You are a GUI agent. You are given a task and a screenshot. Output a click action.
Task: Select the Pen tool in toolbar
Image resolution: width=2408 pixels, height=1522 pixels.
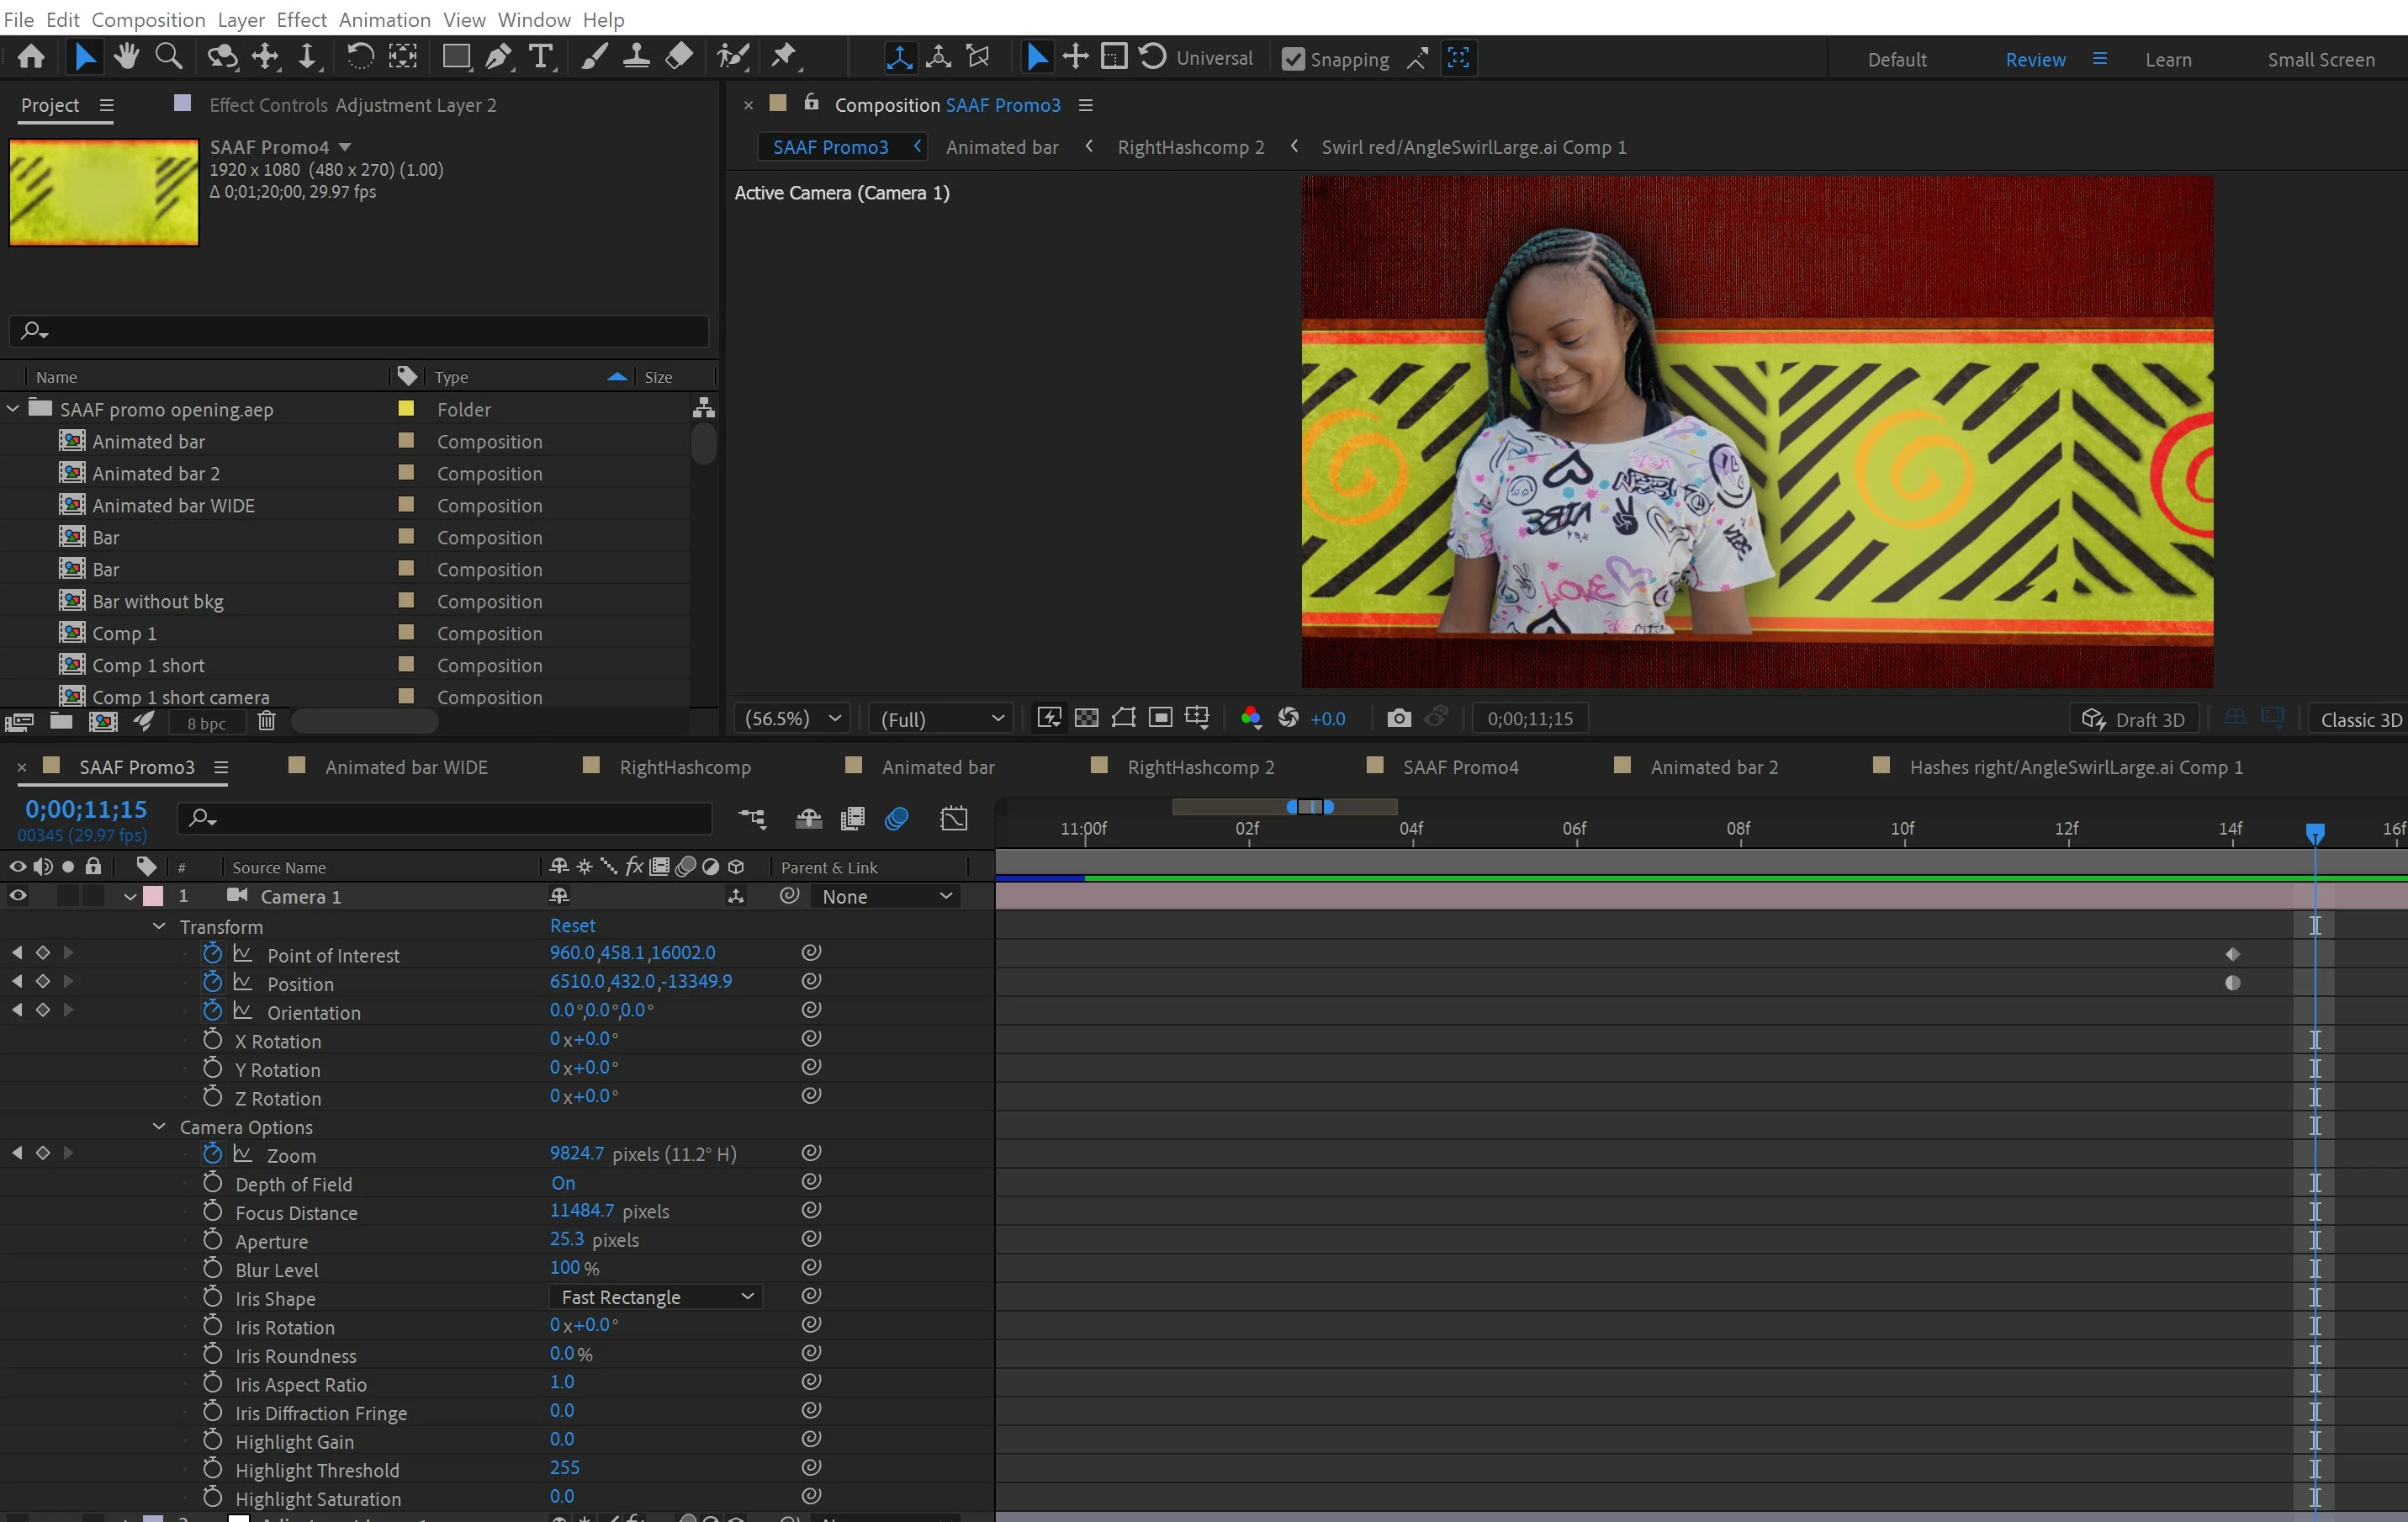pyautogui.click(x=497, y=57)
